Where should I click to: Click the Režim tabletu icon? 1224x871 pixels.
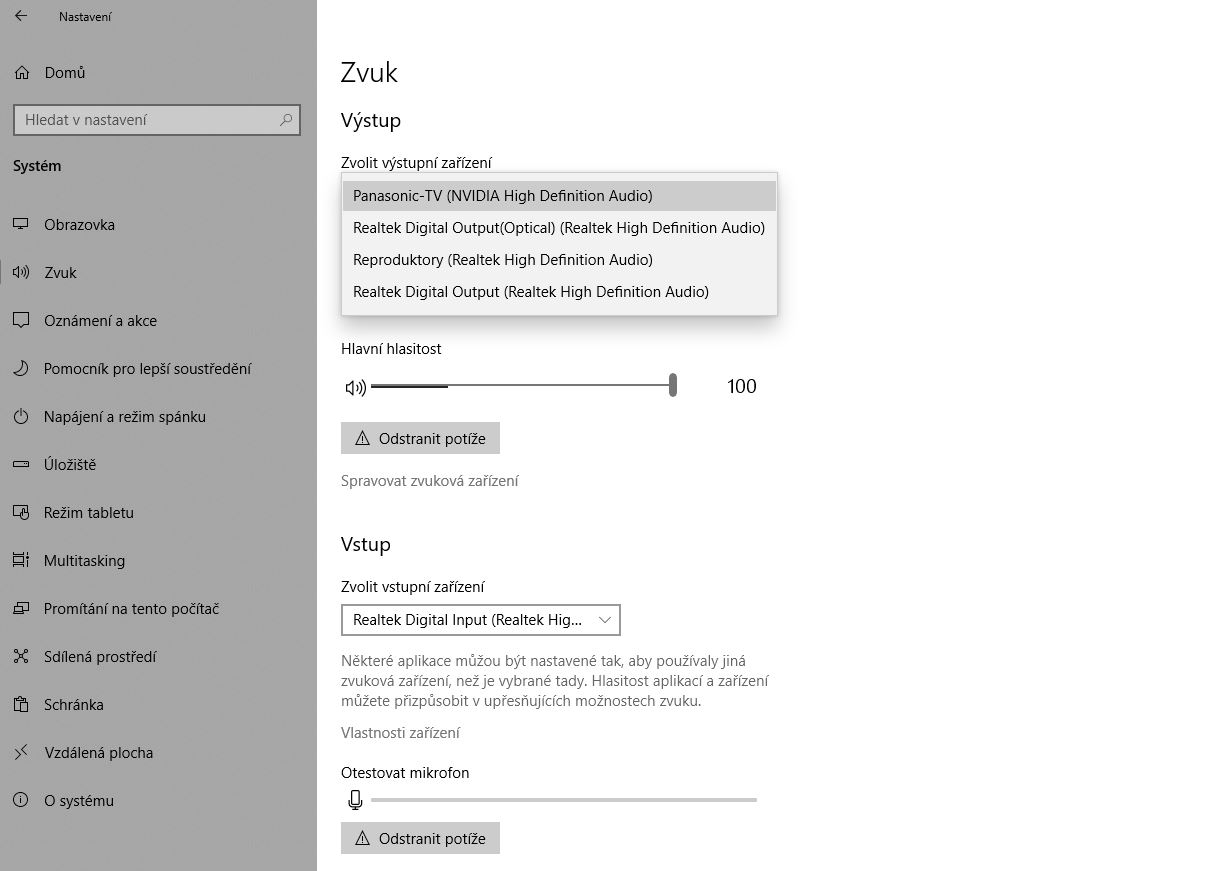pyautogui.click(x=21, y=513)
